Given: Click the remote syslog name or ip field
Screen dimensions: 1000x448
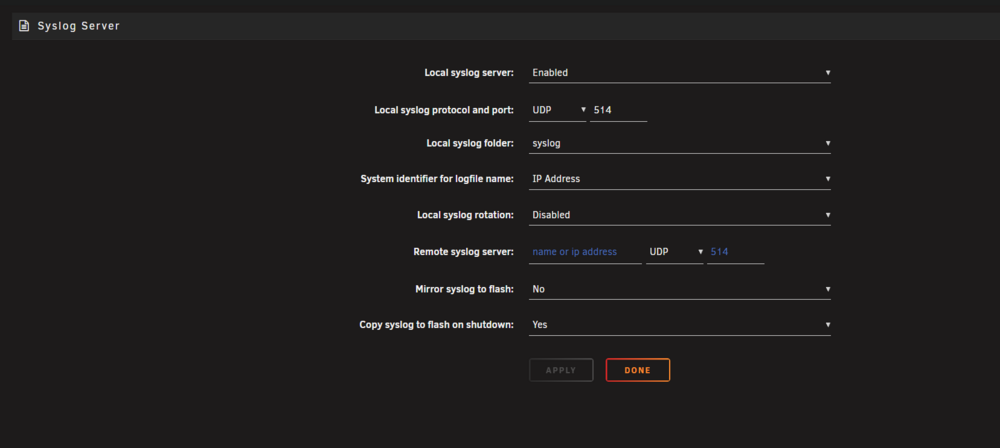Looking at the screenshot, I should tap(585, 252).
